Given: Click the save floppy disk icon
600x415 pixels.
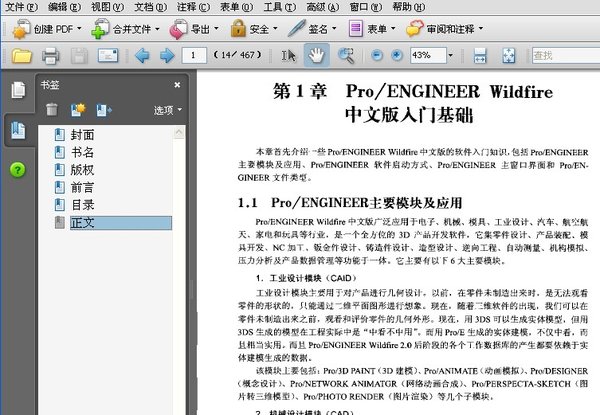Looking at the screenshot, I should 79,56.
